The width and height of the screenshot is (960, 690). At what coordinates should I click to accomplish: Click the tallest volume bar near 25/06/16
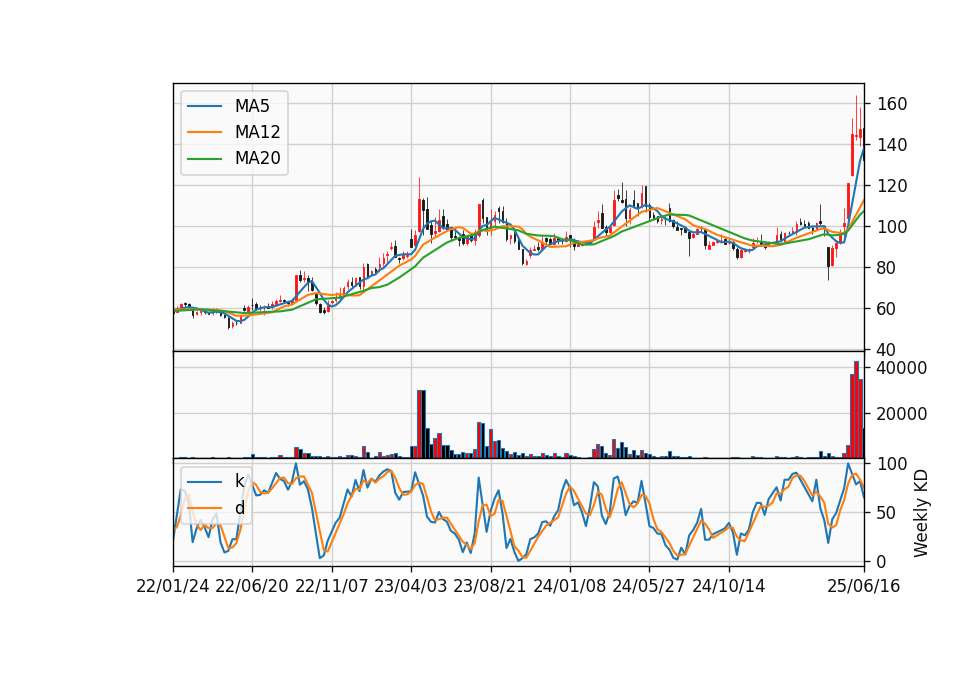pyautogui.click(x=857, y=410)
